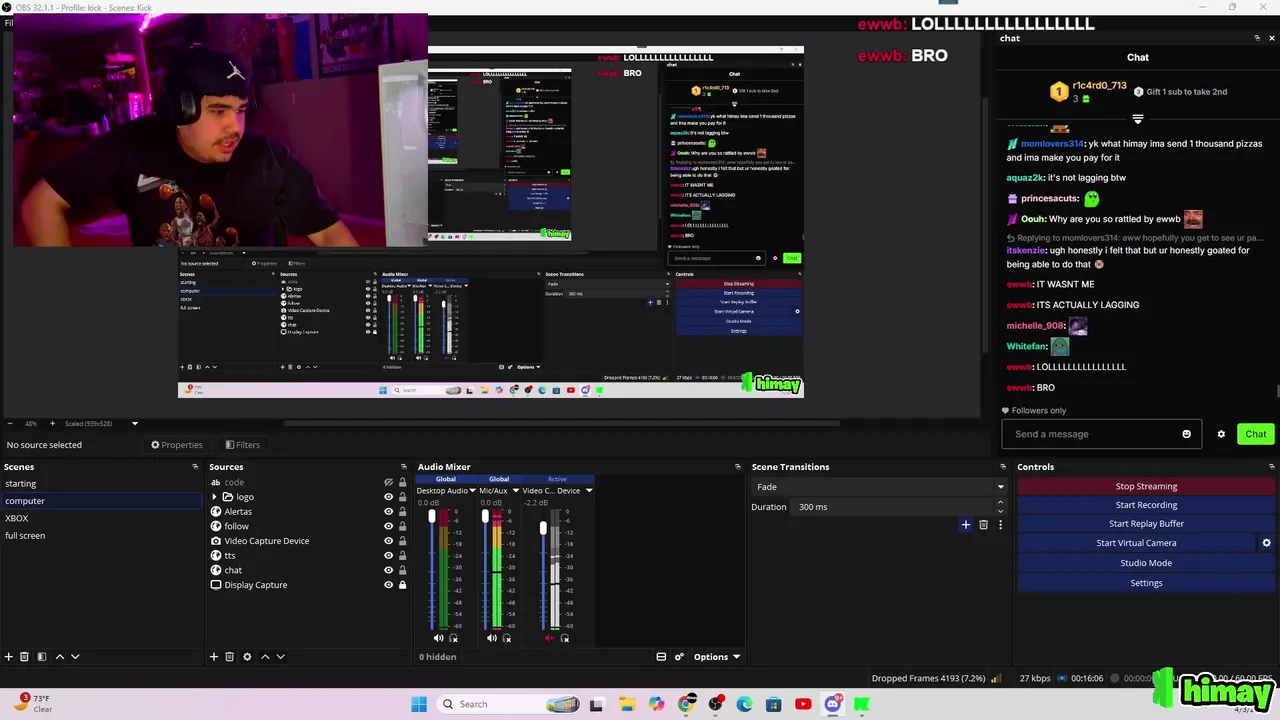Hide the Video Capture Device source

tap(389, 541)
